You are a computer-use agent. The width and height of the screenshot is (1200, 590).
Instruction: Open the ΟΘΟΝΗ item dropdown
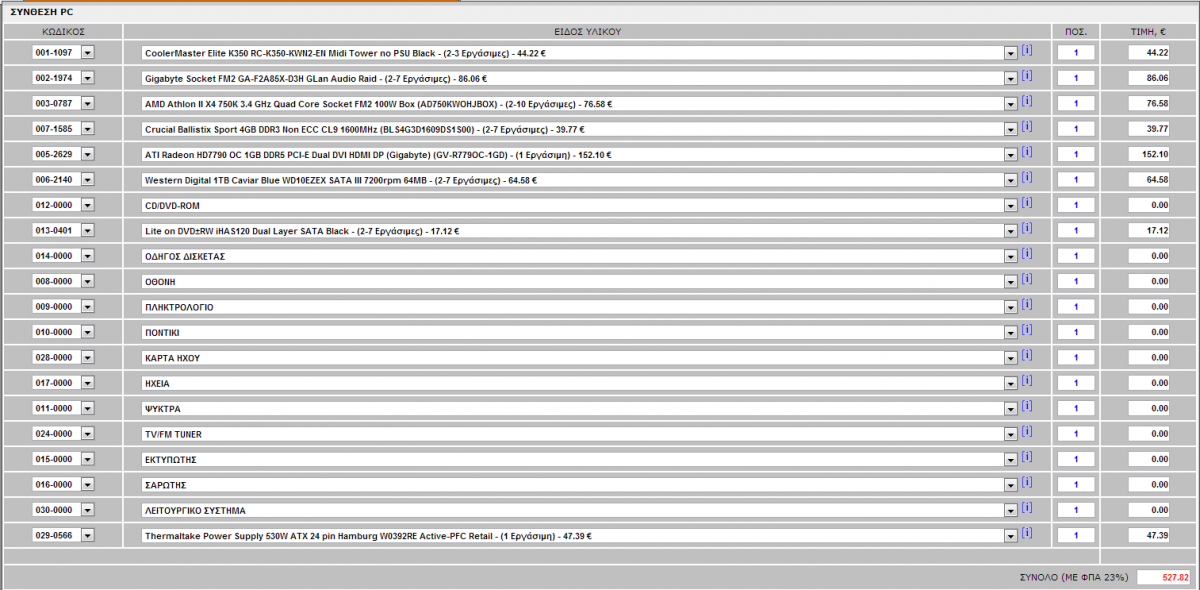[1010, 282]
